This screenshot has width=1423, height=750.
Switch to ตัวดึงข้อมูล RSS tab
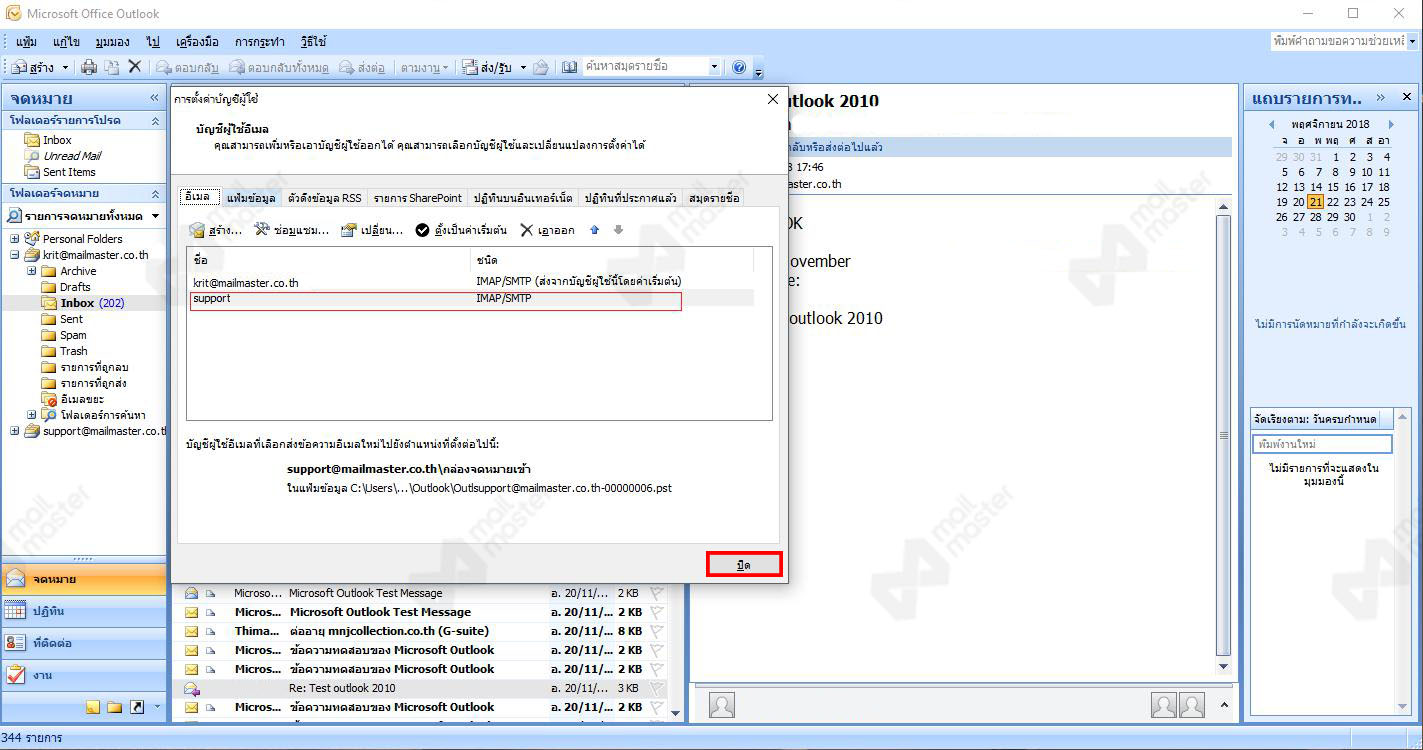(325, 198)
